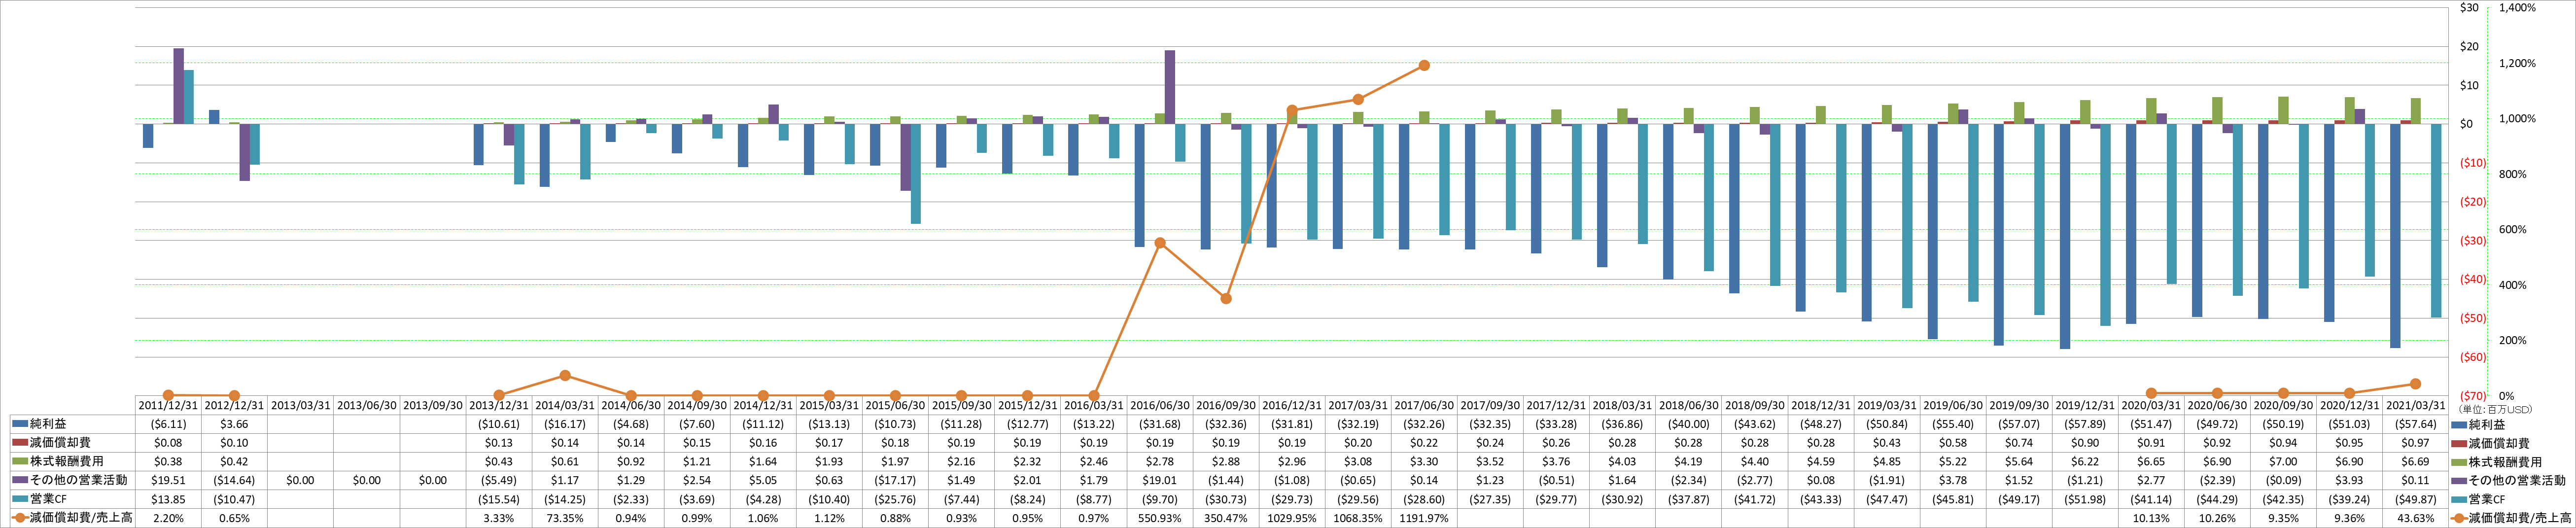This screenshot has height=528, width=2576.
Task: Click the 2014/03/31 column header
Action: coord(565,405)
